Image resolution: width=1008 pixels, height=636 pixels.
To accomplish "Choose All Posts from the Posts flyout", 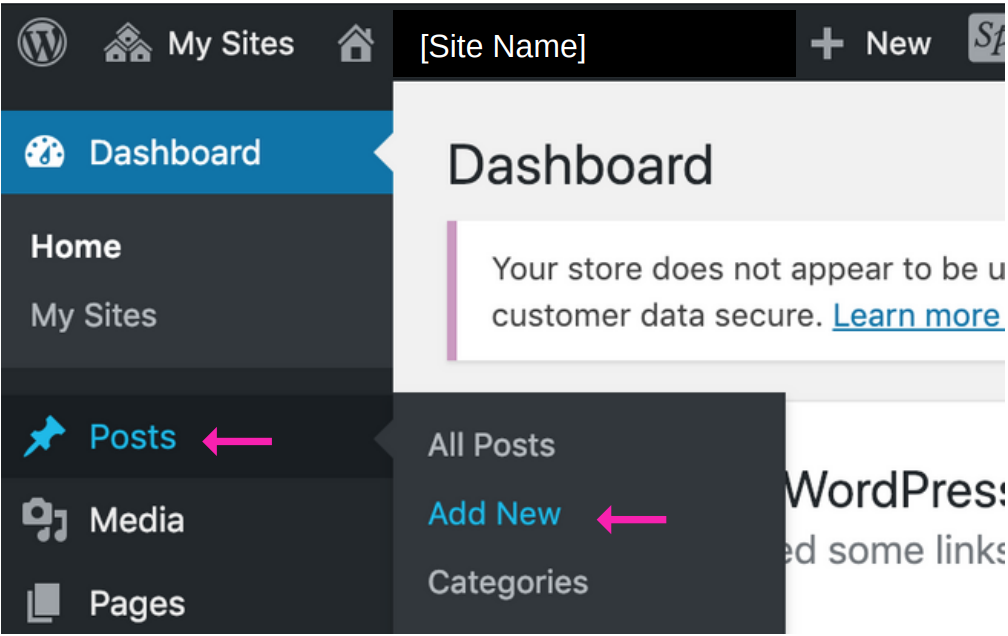I will click(x=491, y=446).
